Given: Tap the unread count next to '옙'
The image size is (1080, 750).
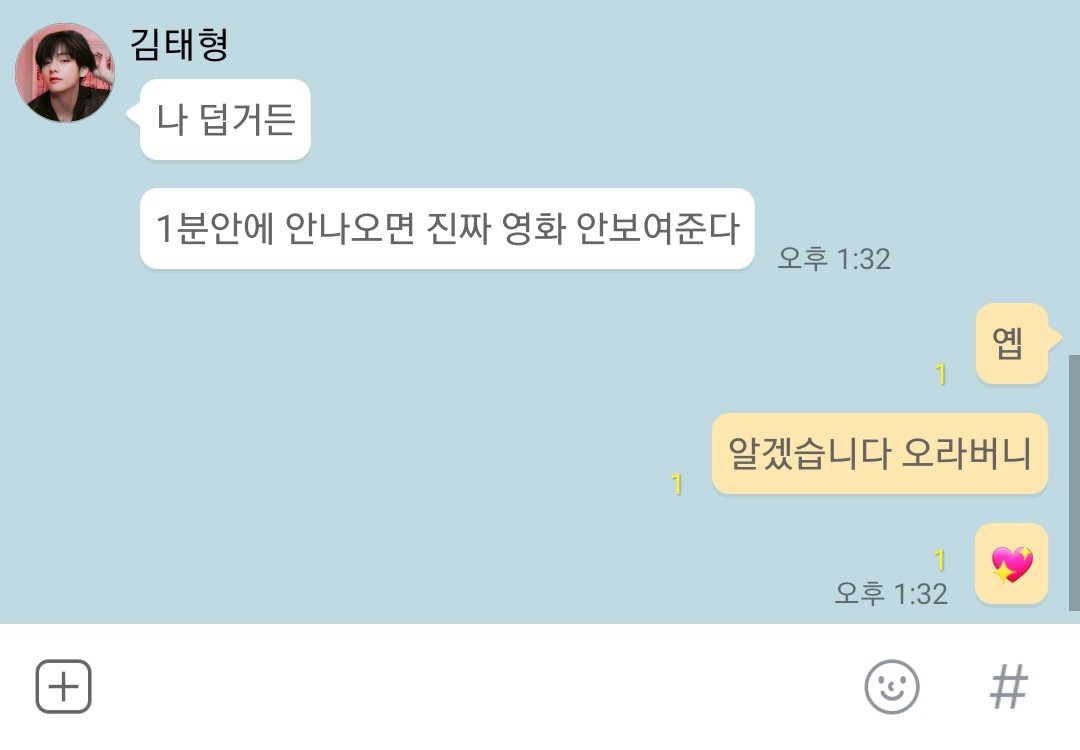Looking at the screenshot, I should [x=940, y=374].
